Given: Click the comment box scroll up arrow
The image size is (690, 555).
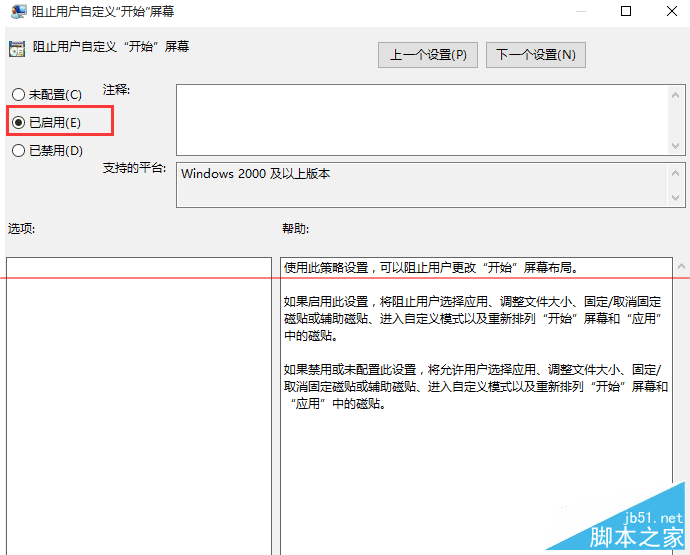Looking at the screenshot, I should [675, 95].
